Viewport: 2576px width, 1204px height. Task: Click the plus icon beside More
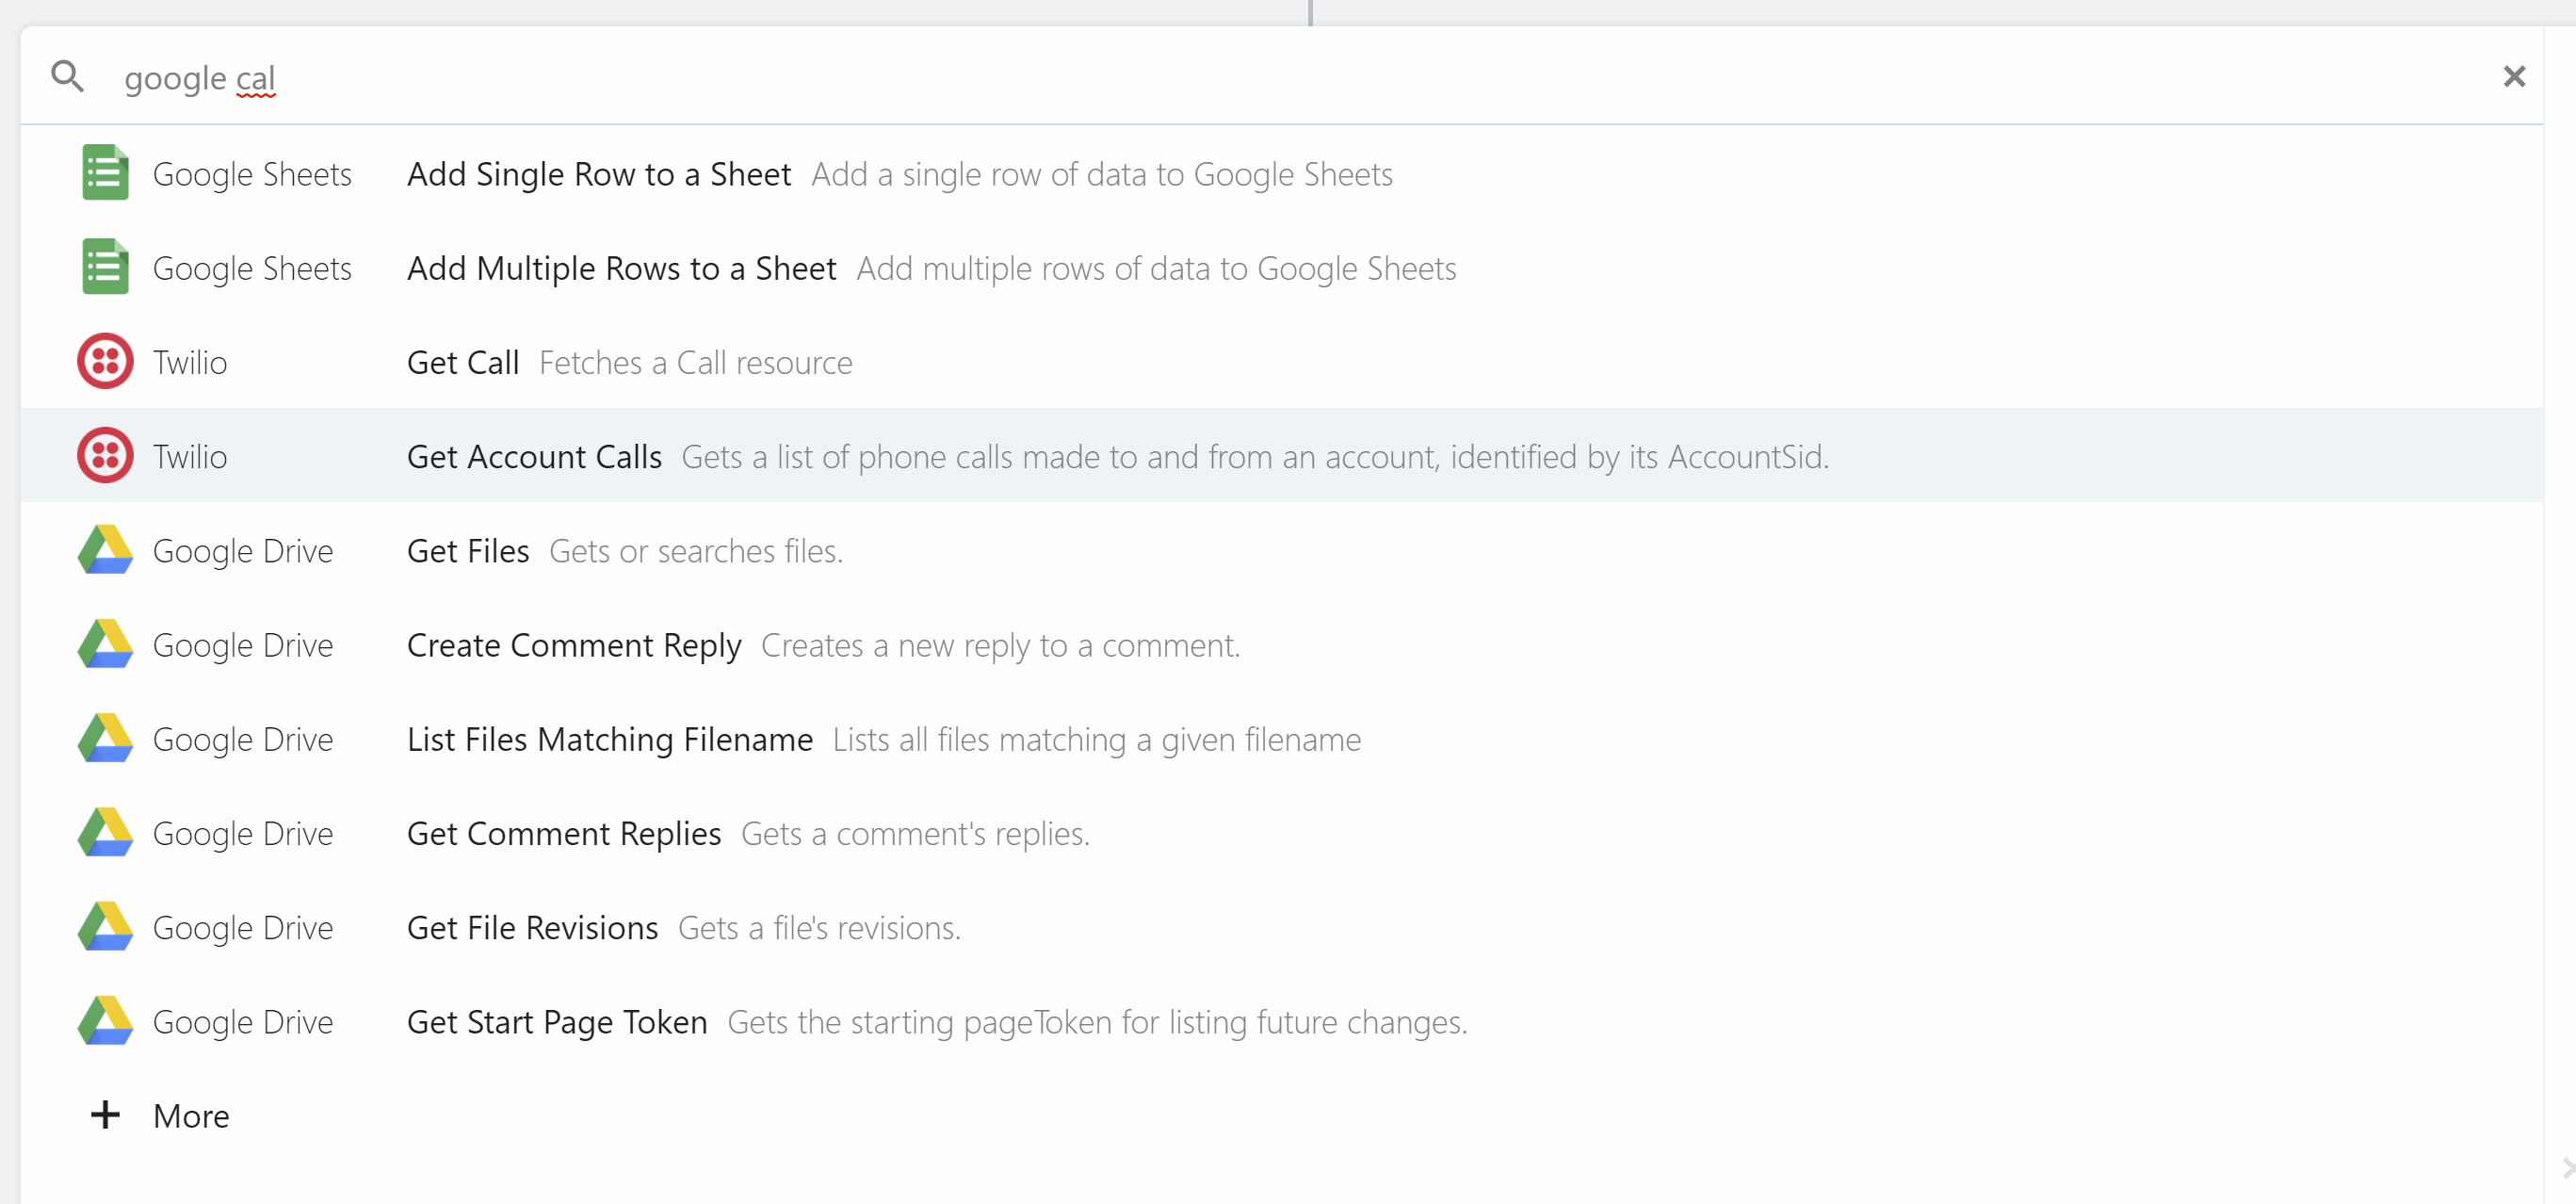point(105,1115)
